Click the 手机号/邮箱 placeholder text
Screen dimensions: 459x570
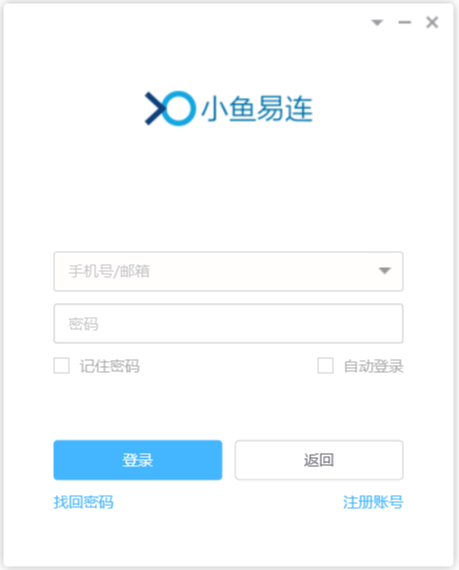(109, 271)
